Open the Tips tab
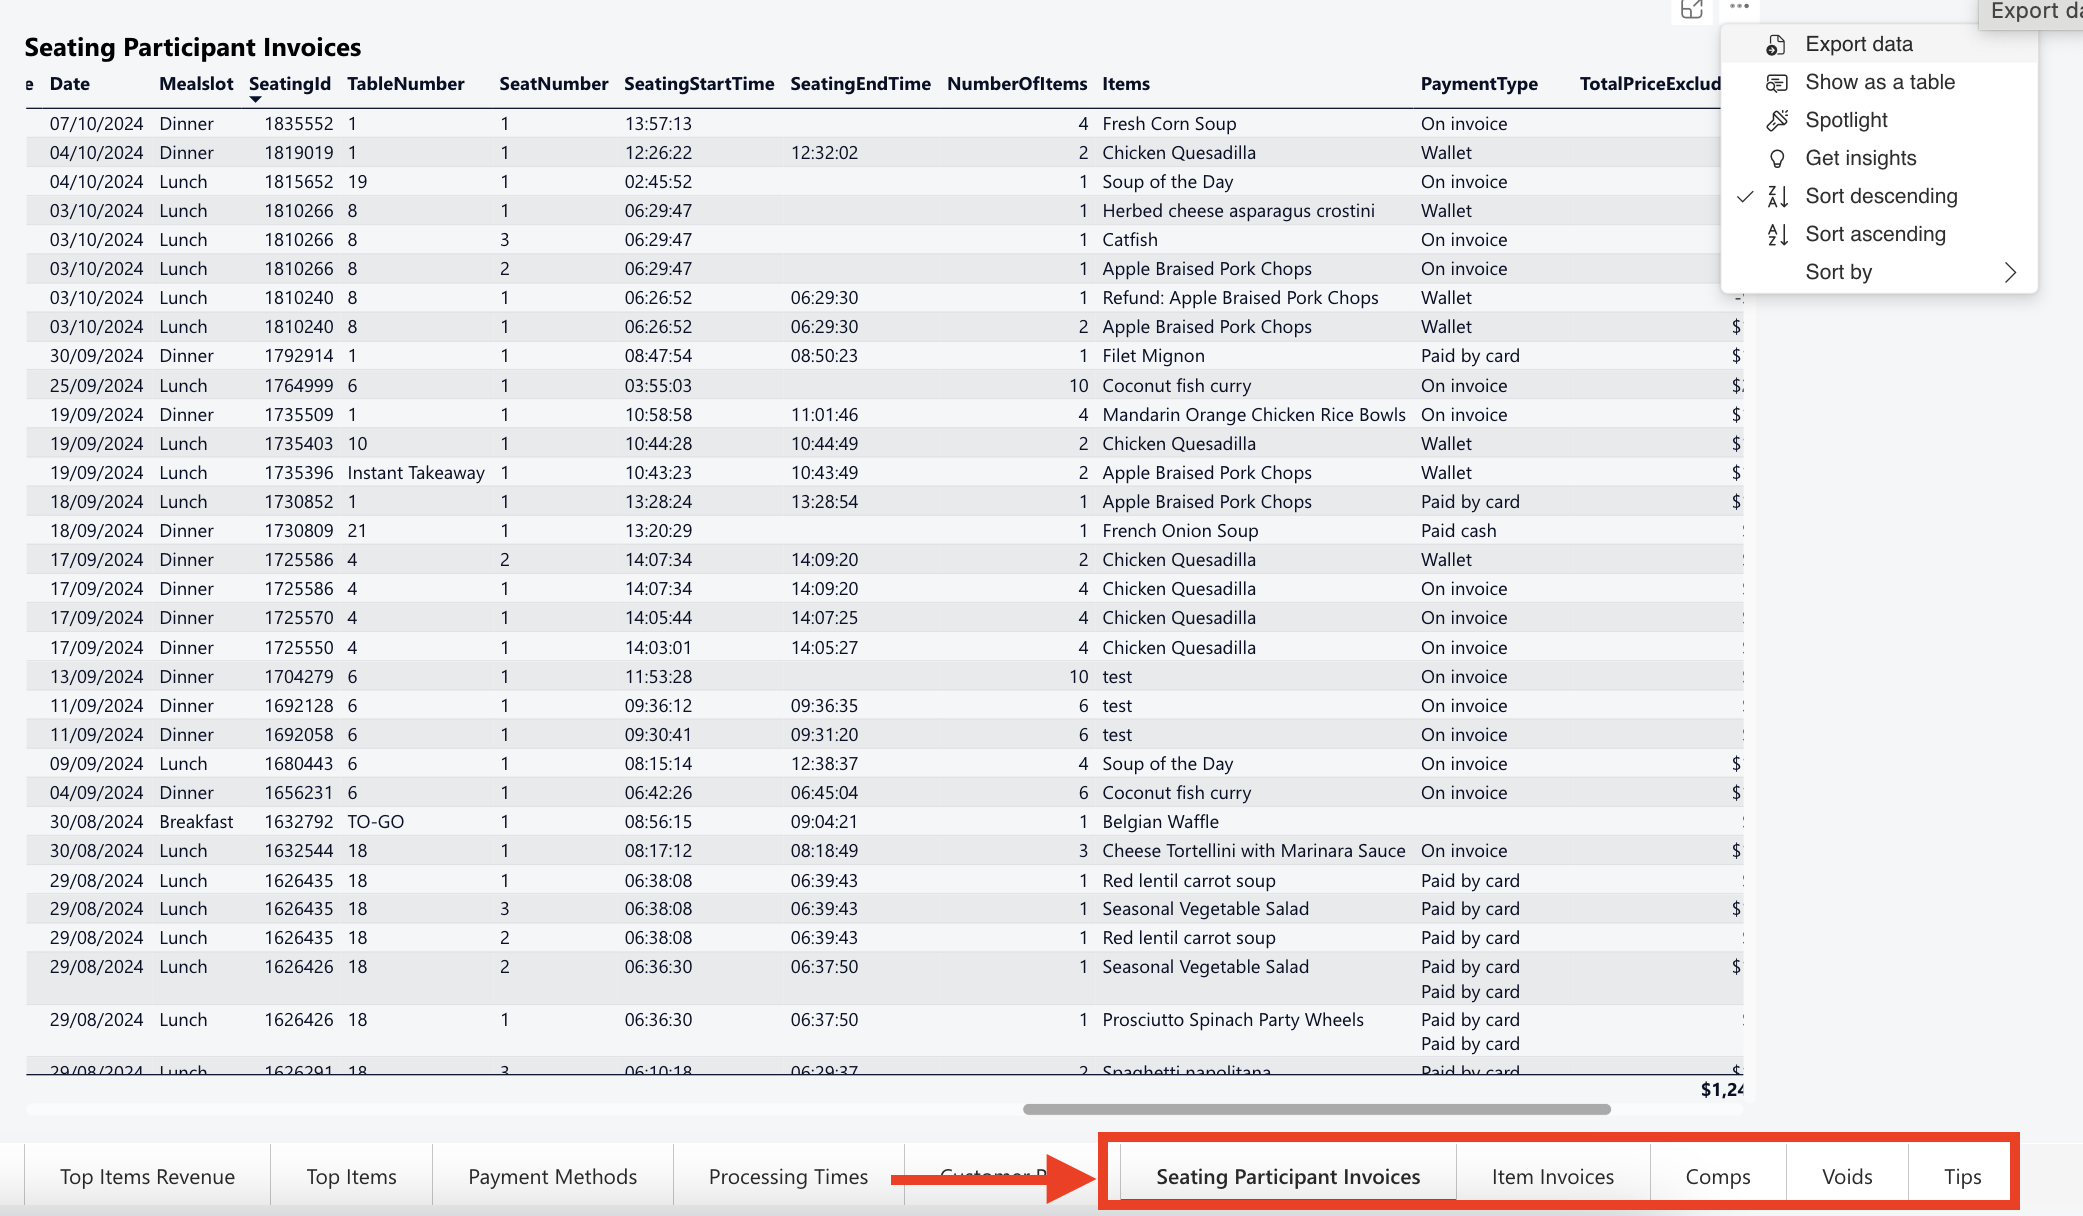Viewport: 2083px width, 1216px height. [1962, 1177]
